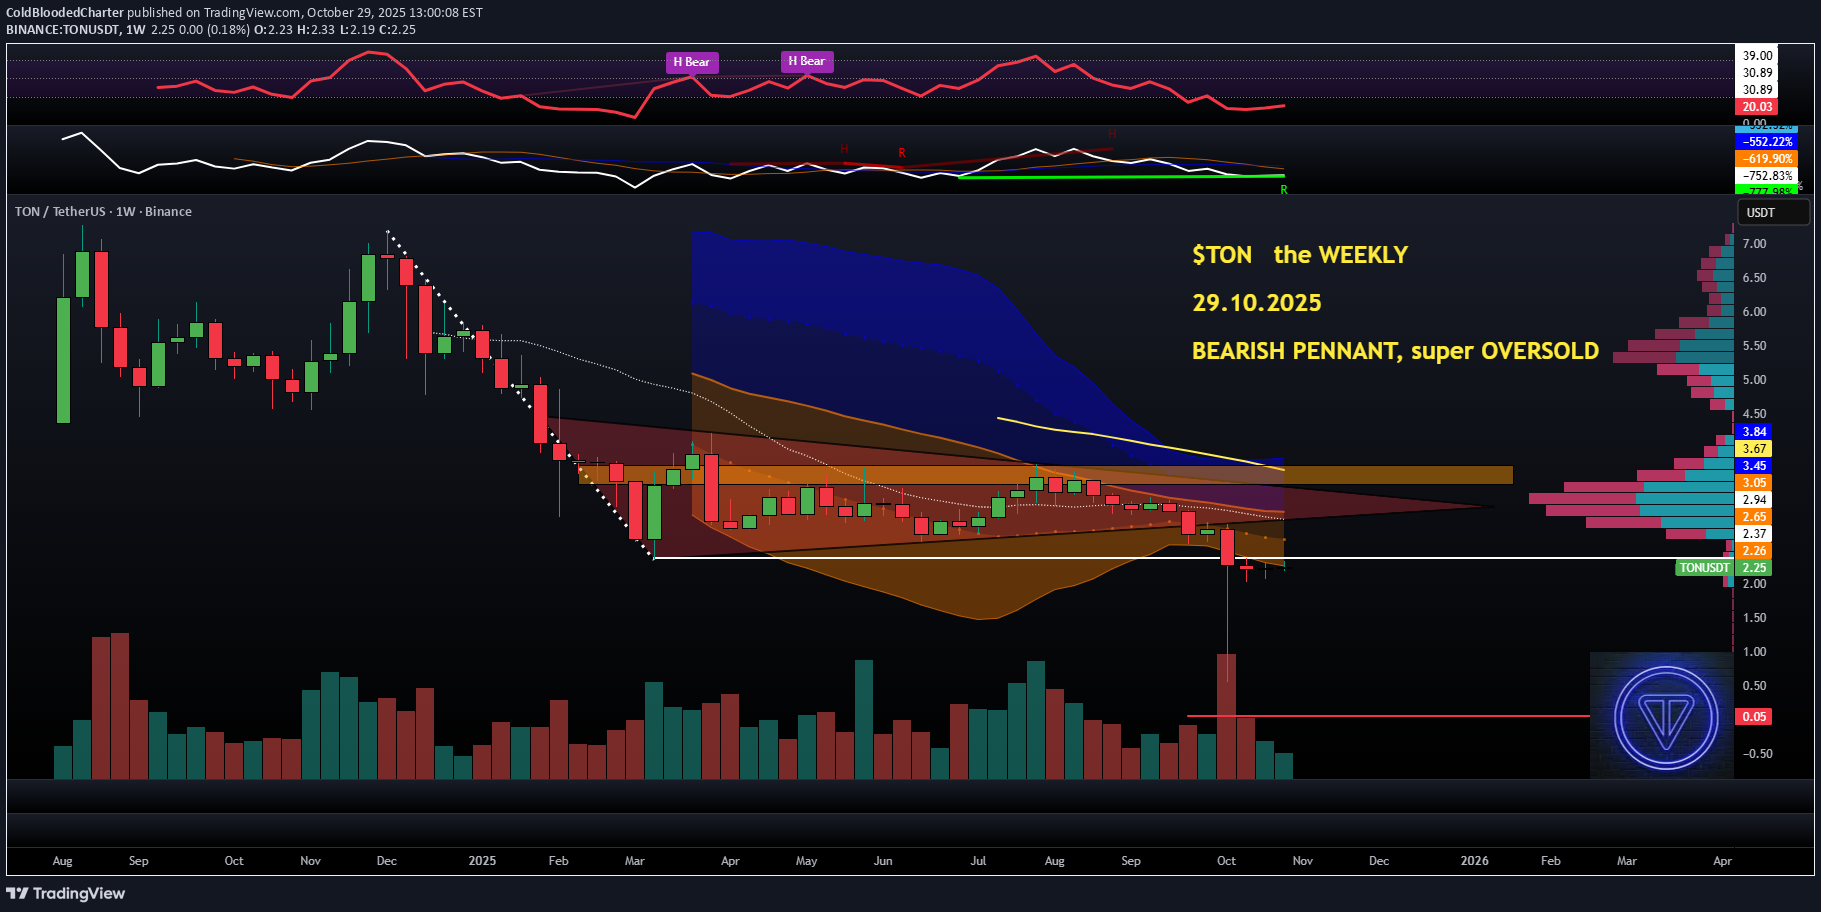Click the 2025 label on the time axis
Screen dimensions: 1821x912
click(x=482, y=861)
